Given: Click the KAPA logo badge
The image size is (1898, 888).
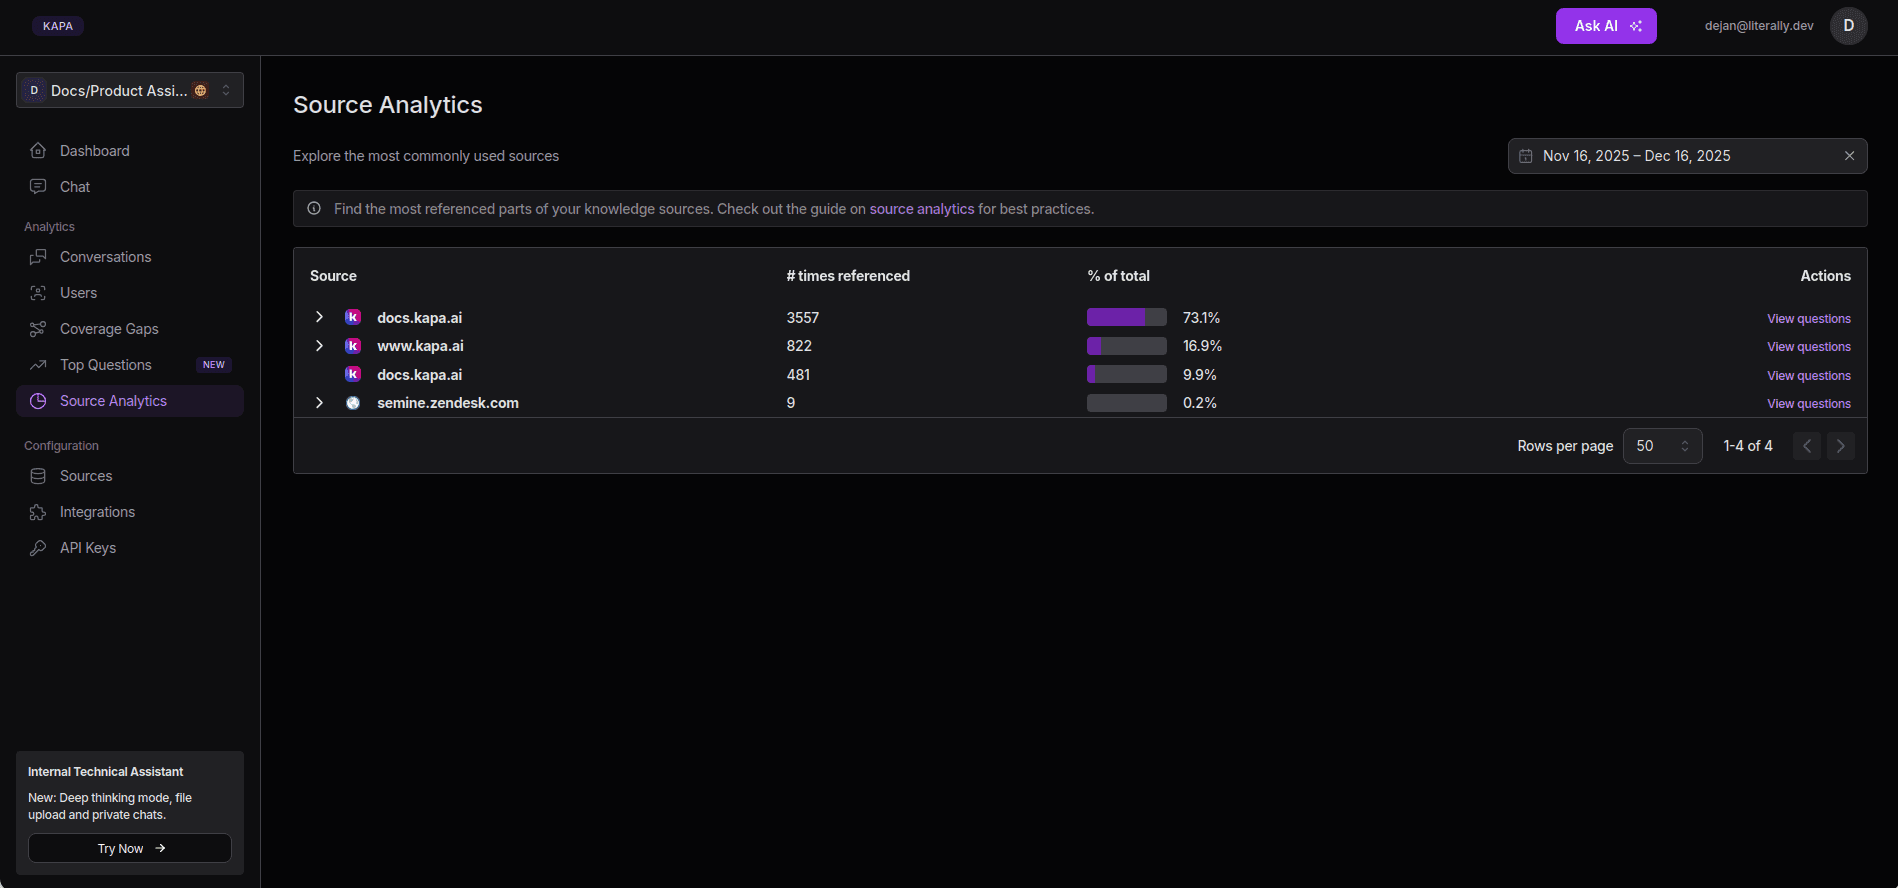Looking at the screenshot, I should pos(57,26).
